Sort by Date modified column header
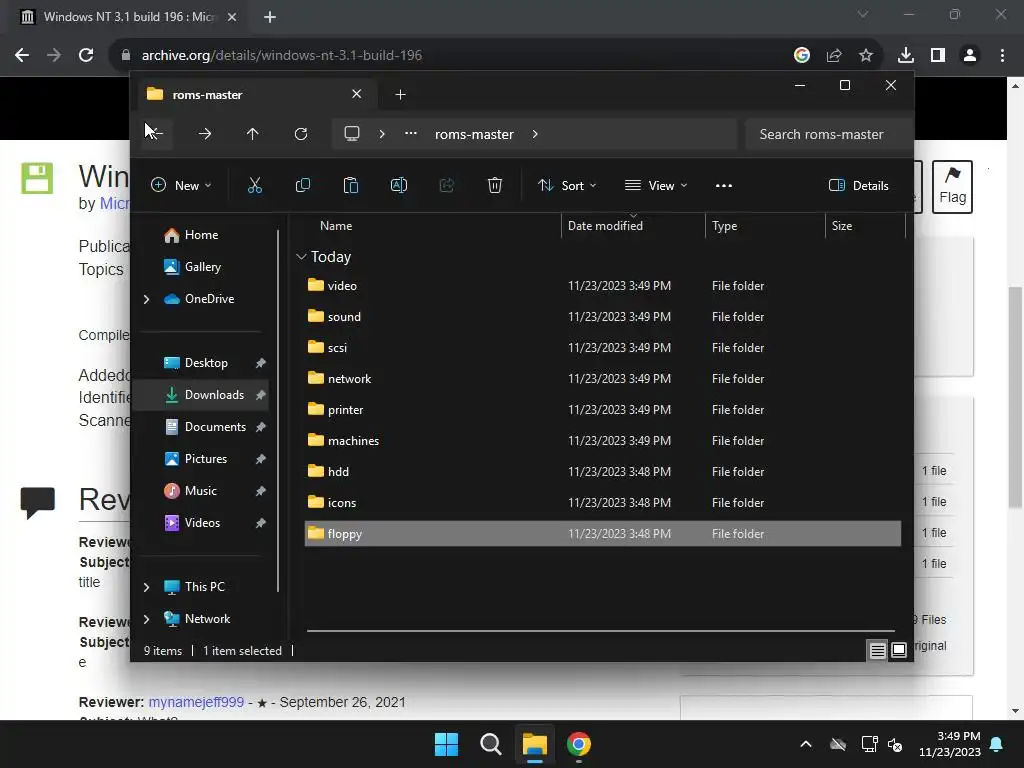1024x768 pixels. (605, 226)
